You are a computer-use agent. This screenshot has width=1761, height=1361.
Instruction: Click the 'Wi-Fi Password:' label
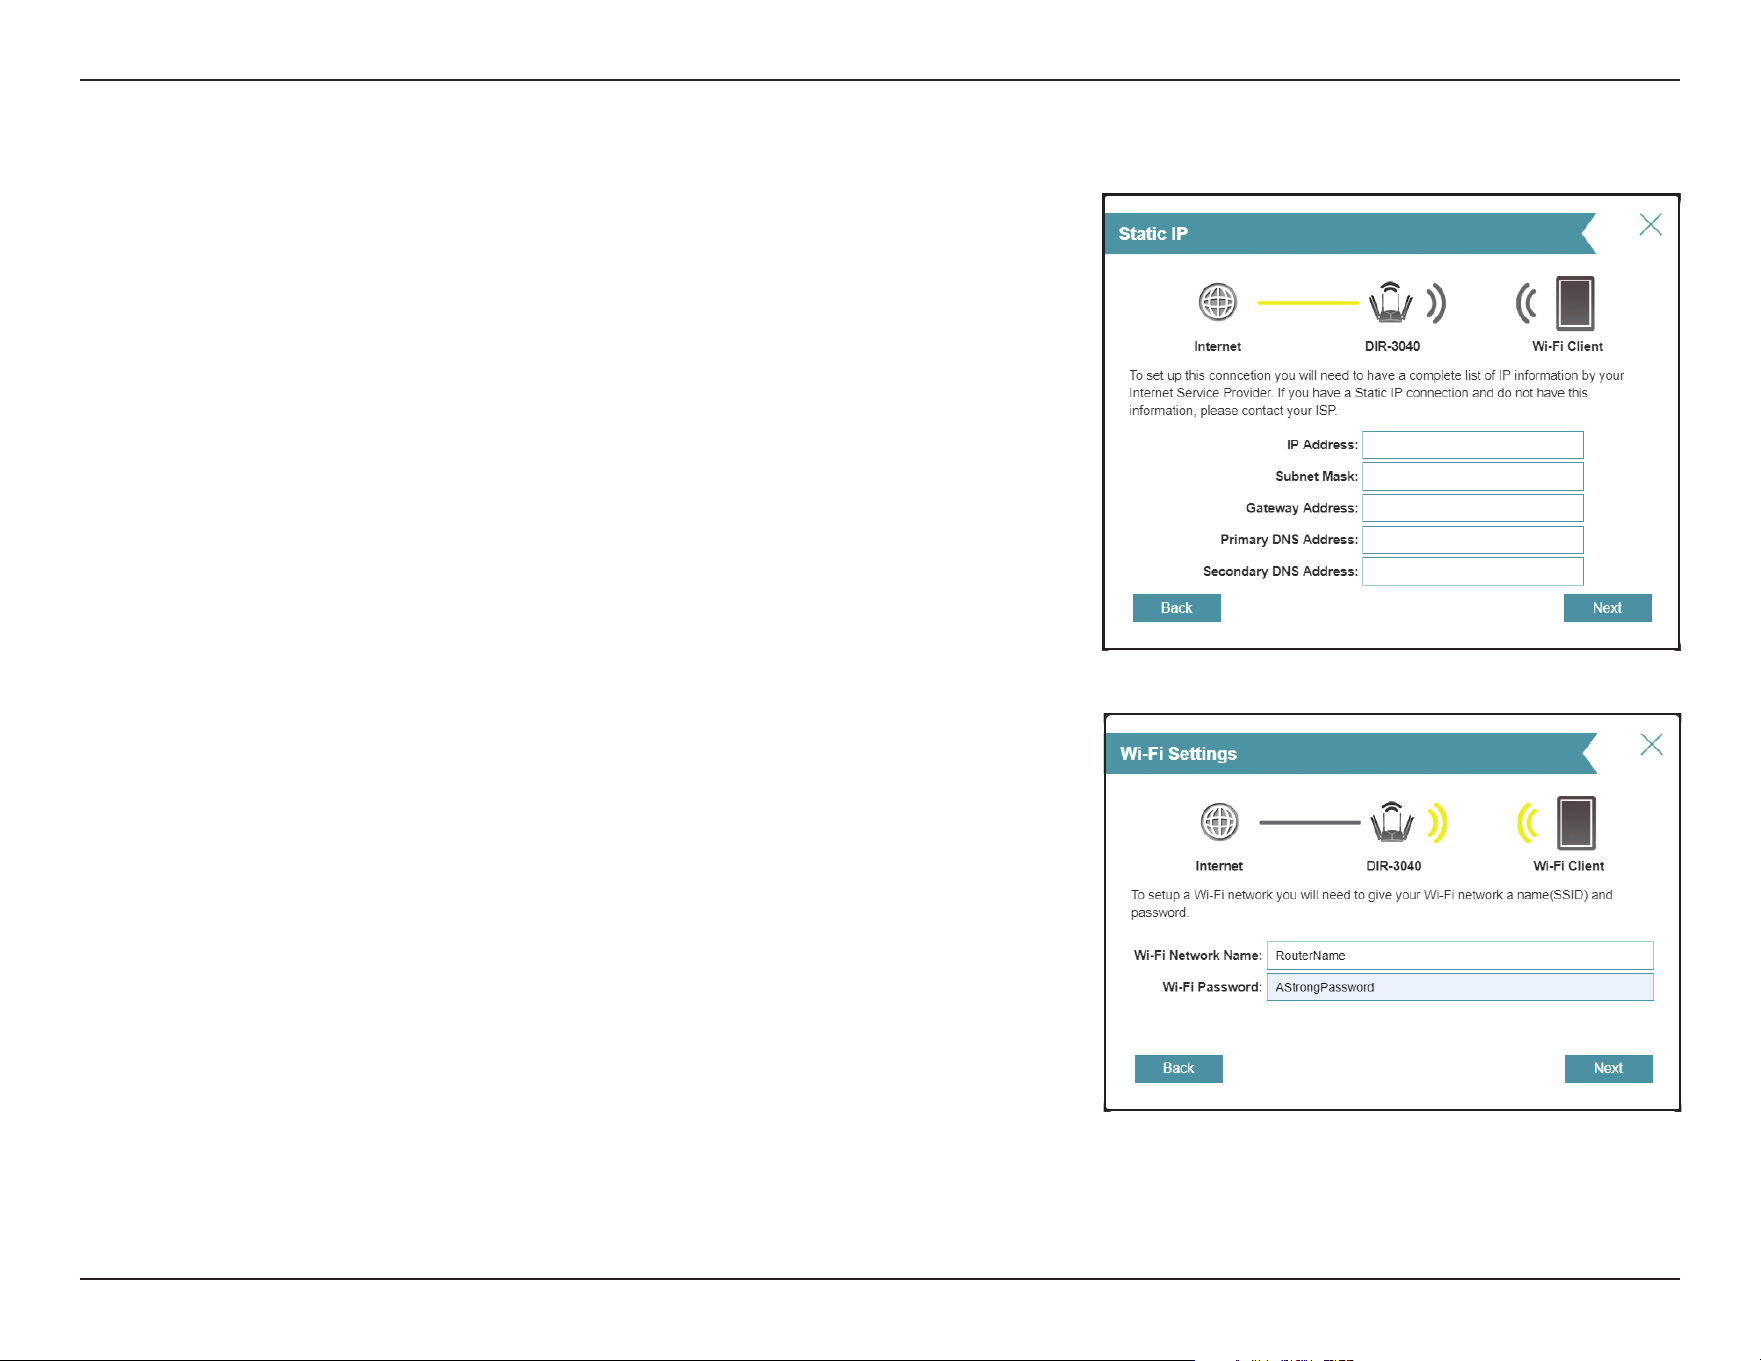tap(1212, 987)
